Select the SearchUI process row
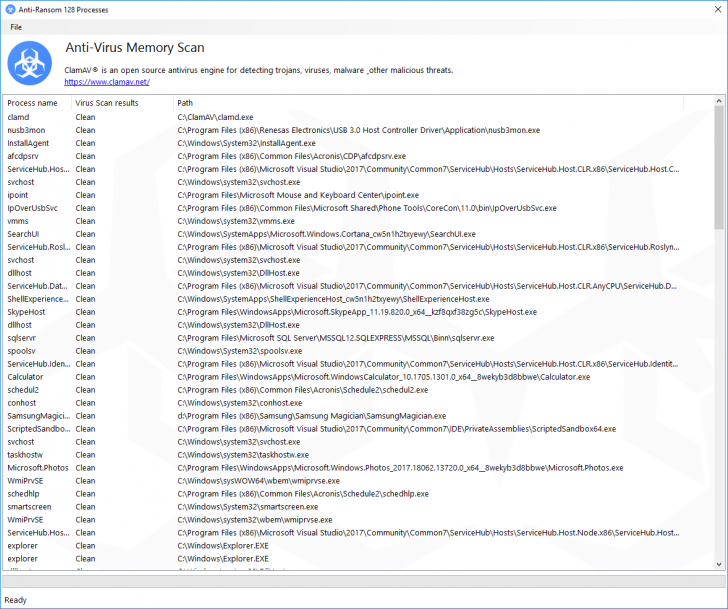The height and width of the screenshot is (609, 728). click(x=344, y=234)
